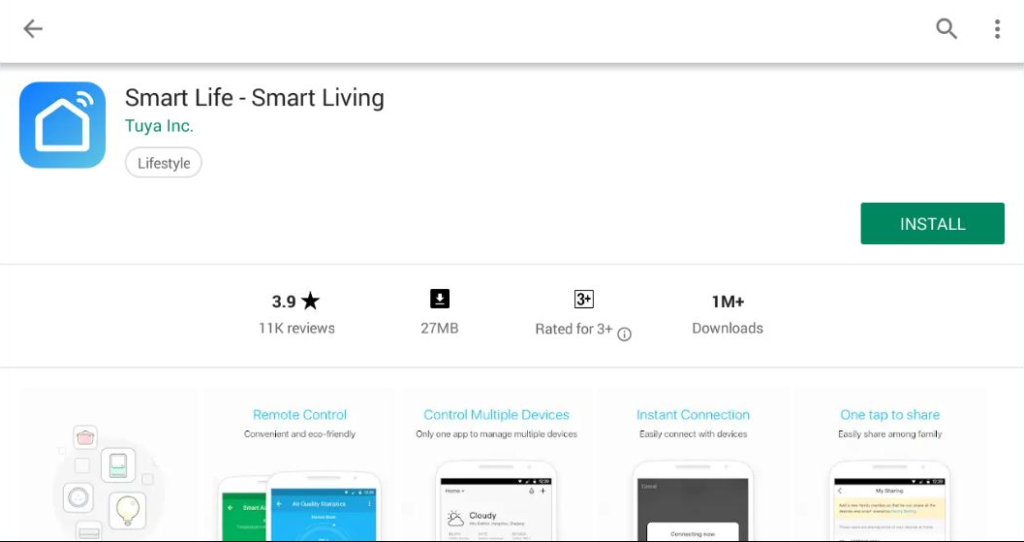Open search with the magnifier icon
This screenshot has height=542, width=1024.
pos(946,29)
